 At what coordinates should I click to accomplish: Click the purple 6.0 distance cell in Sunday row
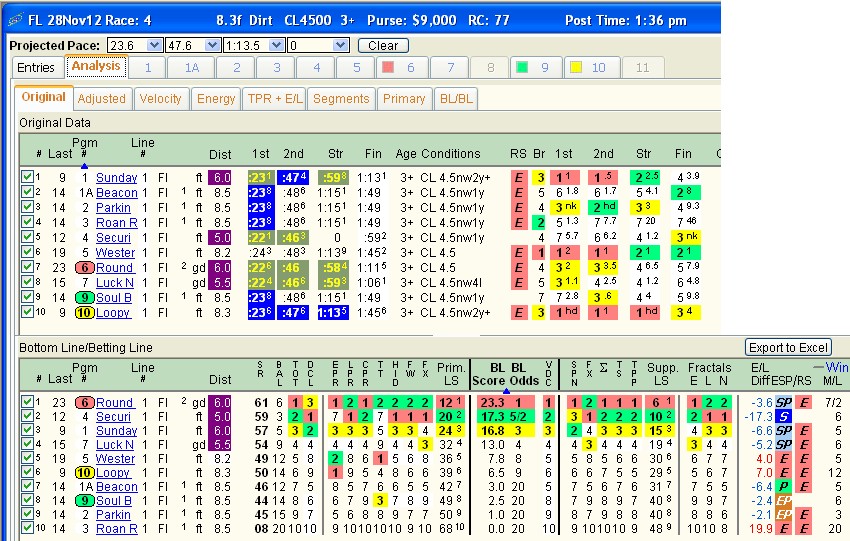(x=222, y=177)
